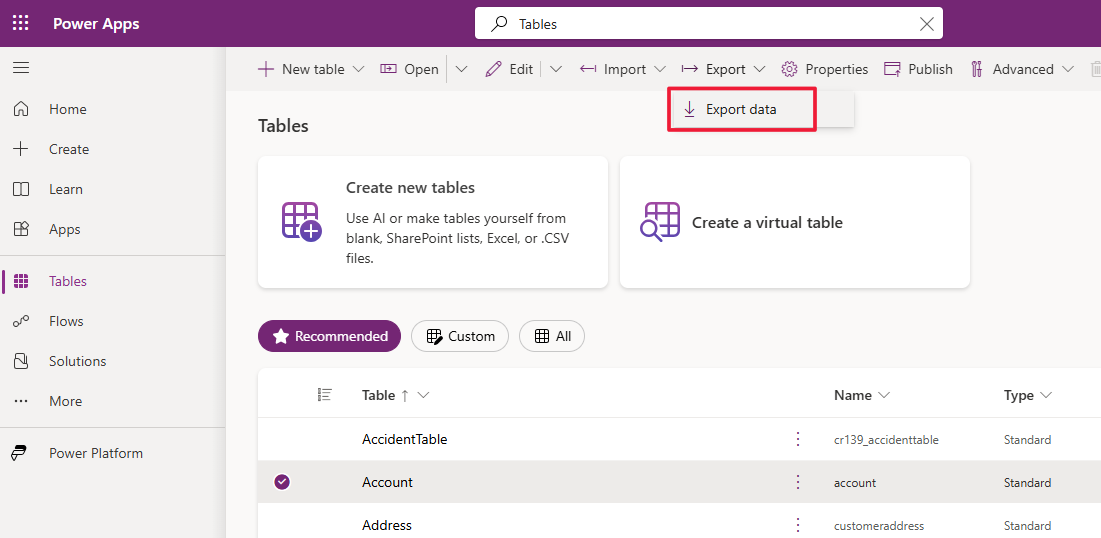Image resolution: width=1101 pixels, height=538 pixels.
Task: Open Power Platform from the sidebar
Action: tap(95, 453)
